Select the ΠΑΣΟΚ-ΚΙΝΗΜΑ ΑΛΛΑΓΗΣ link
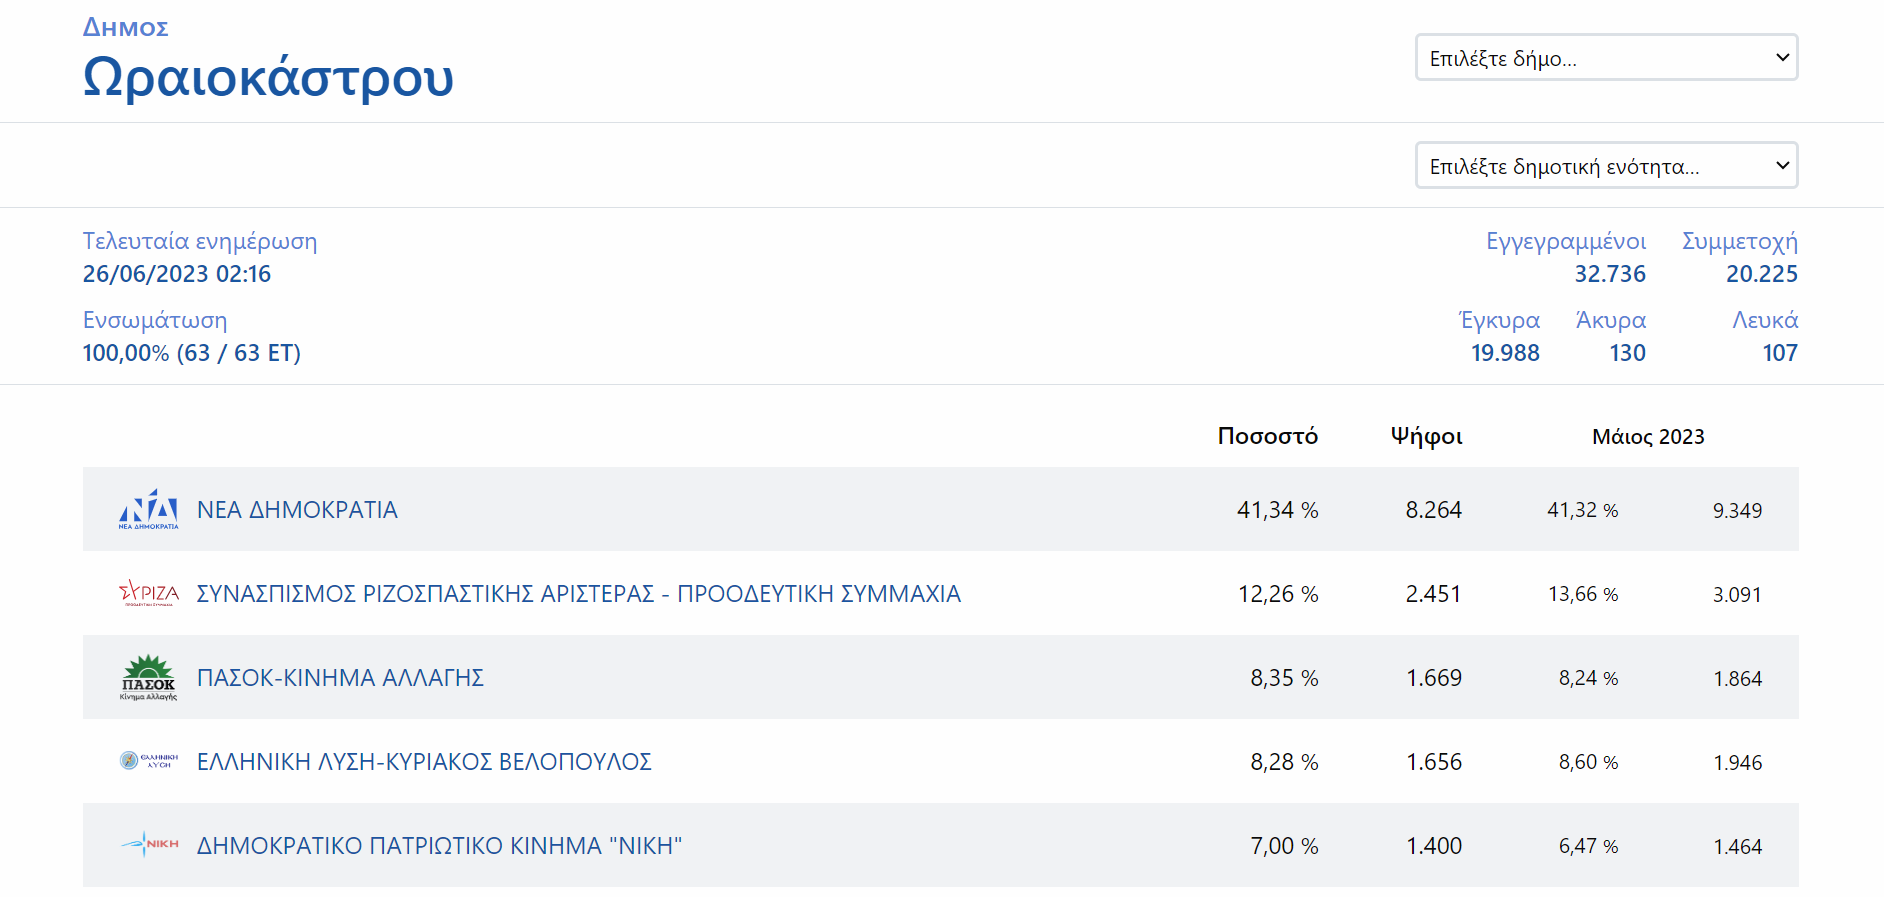The height and width of the screenshot is (897, 1884). coord(340,678)
